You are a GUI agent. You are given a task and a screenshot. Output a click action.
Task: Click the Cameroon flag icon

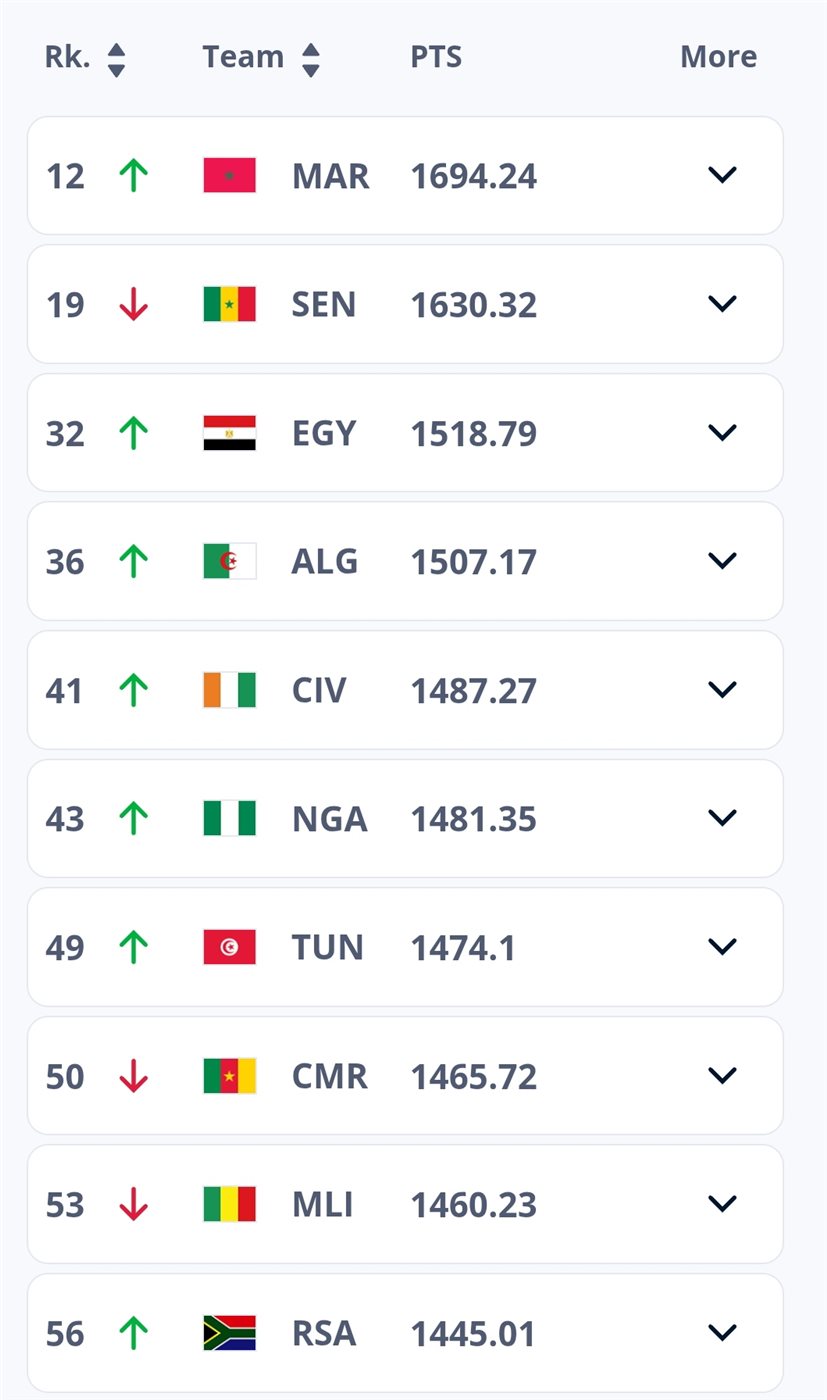point(229,1076)
